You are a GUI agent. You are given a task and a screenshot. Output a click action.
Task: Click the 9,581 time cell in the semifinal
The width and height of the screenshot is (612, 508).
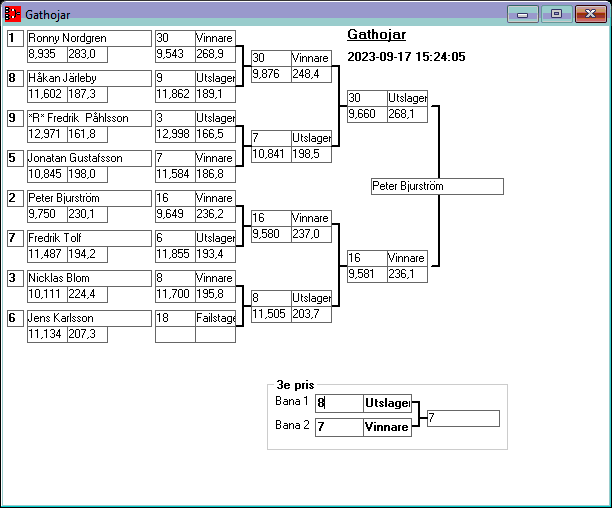pos(366,274)
